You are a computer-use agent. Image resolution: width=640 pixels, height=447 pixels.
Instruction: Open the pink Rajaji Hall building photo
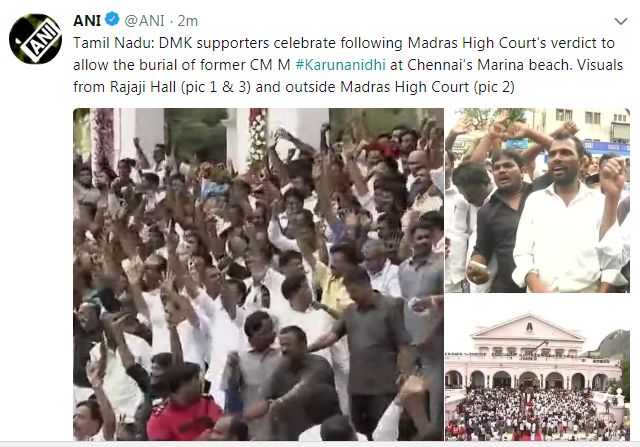(x=538, y=369)
